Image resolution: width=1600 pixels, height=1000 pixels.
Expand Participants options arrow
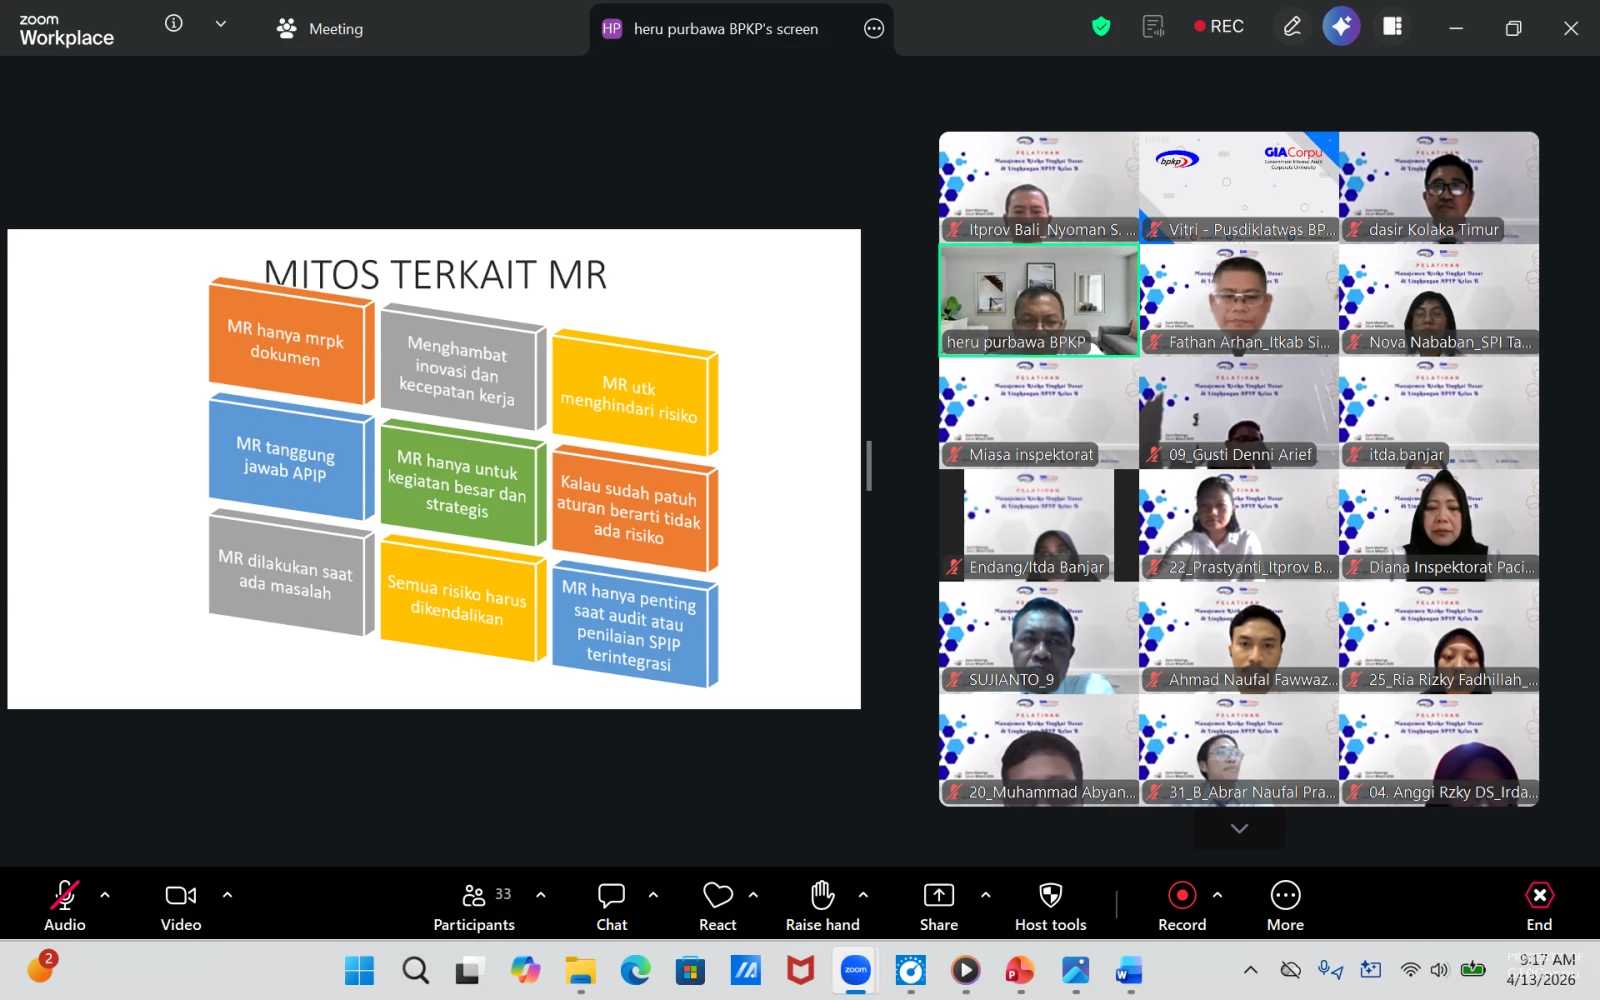click(541, 895)
